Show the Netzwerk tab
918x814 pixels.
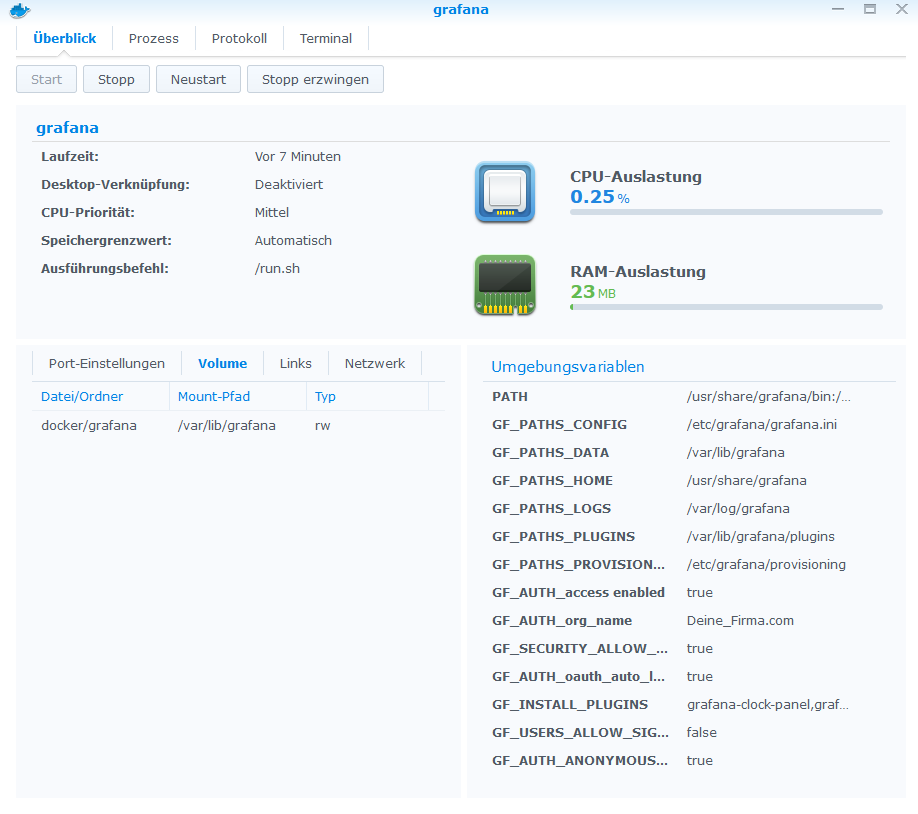[x=375, y=364]
